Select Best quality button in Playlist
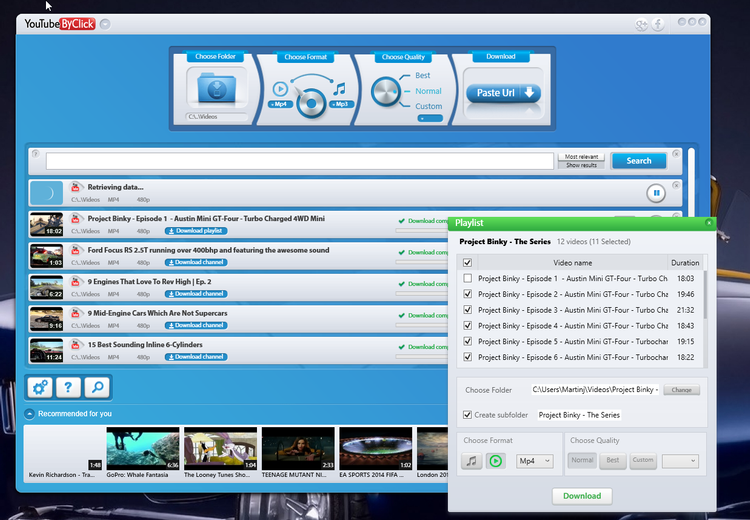This screenshot has height=520, width=750. (613, 460)
